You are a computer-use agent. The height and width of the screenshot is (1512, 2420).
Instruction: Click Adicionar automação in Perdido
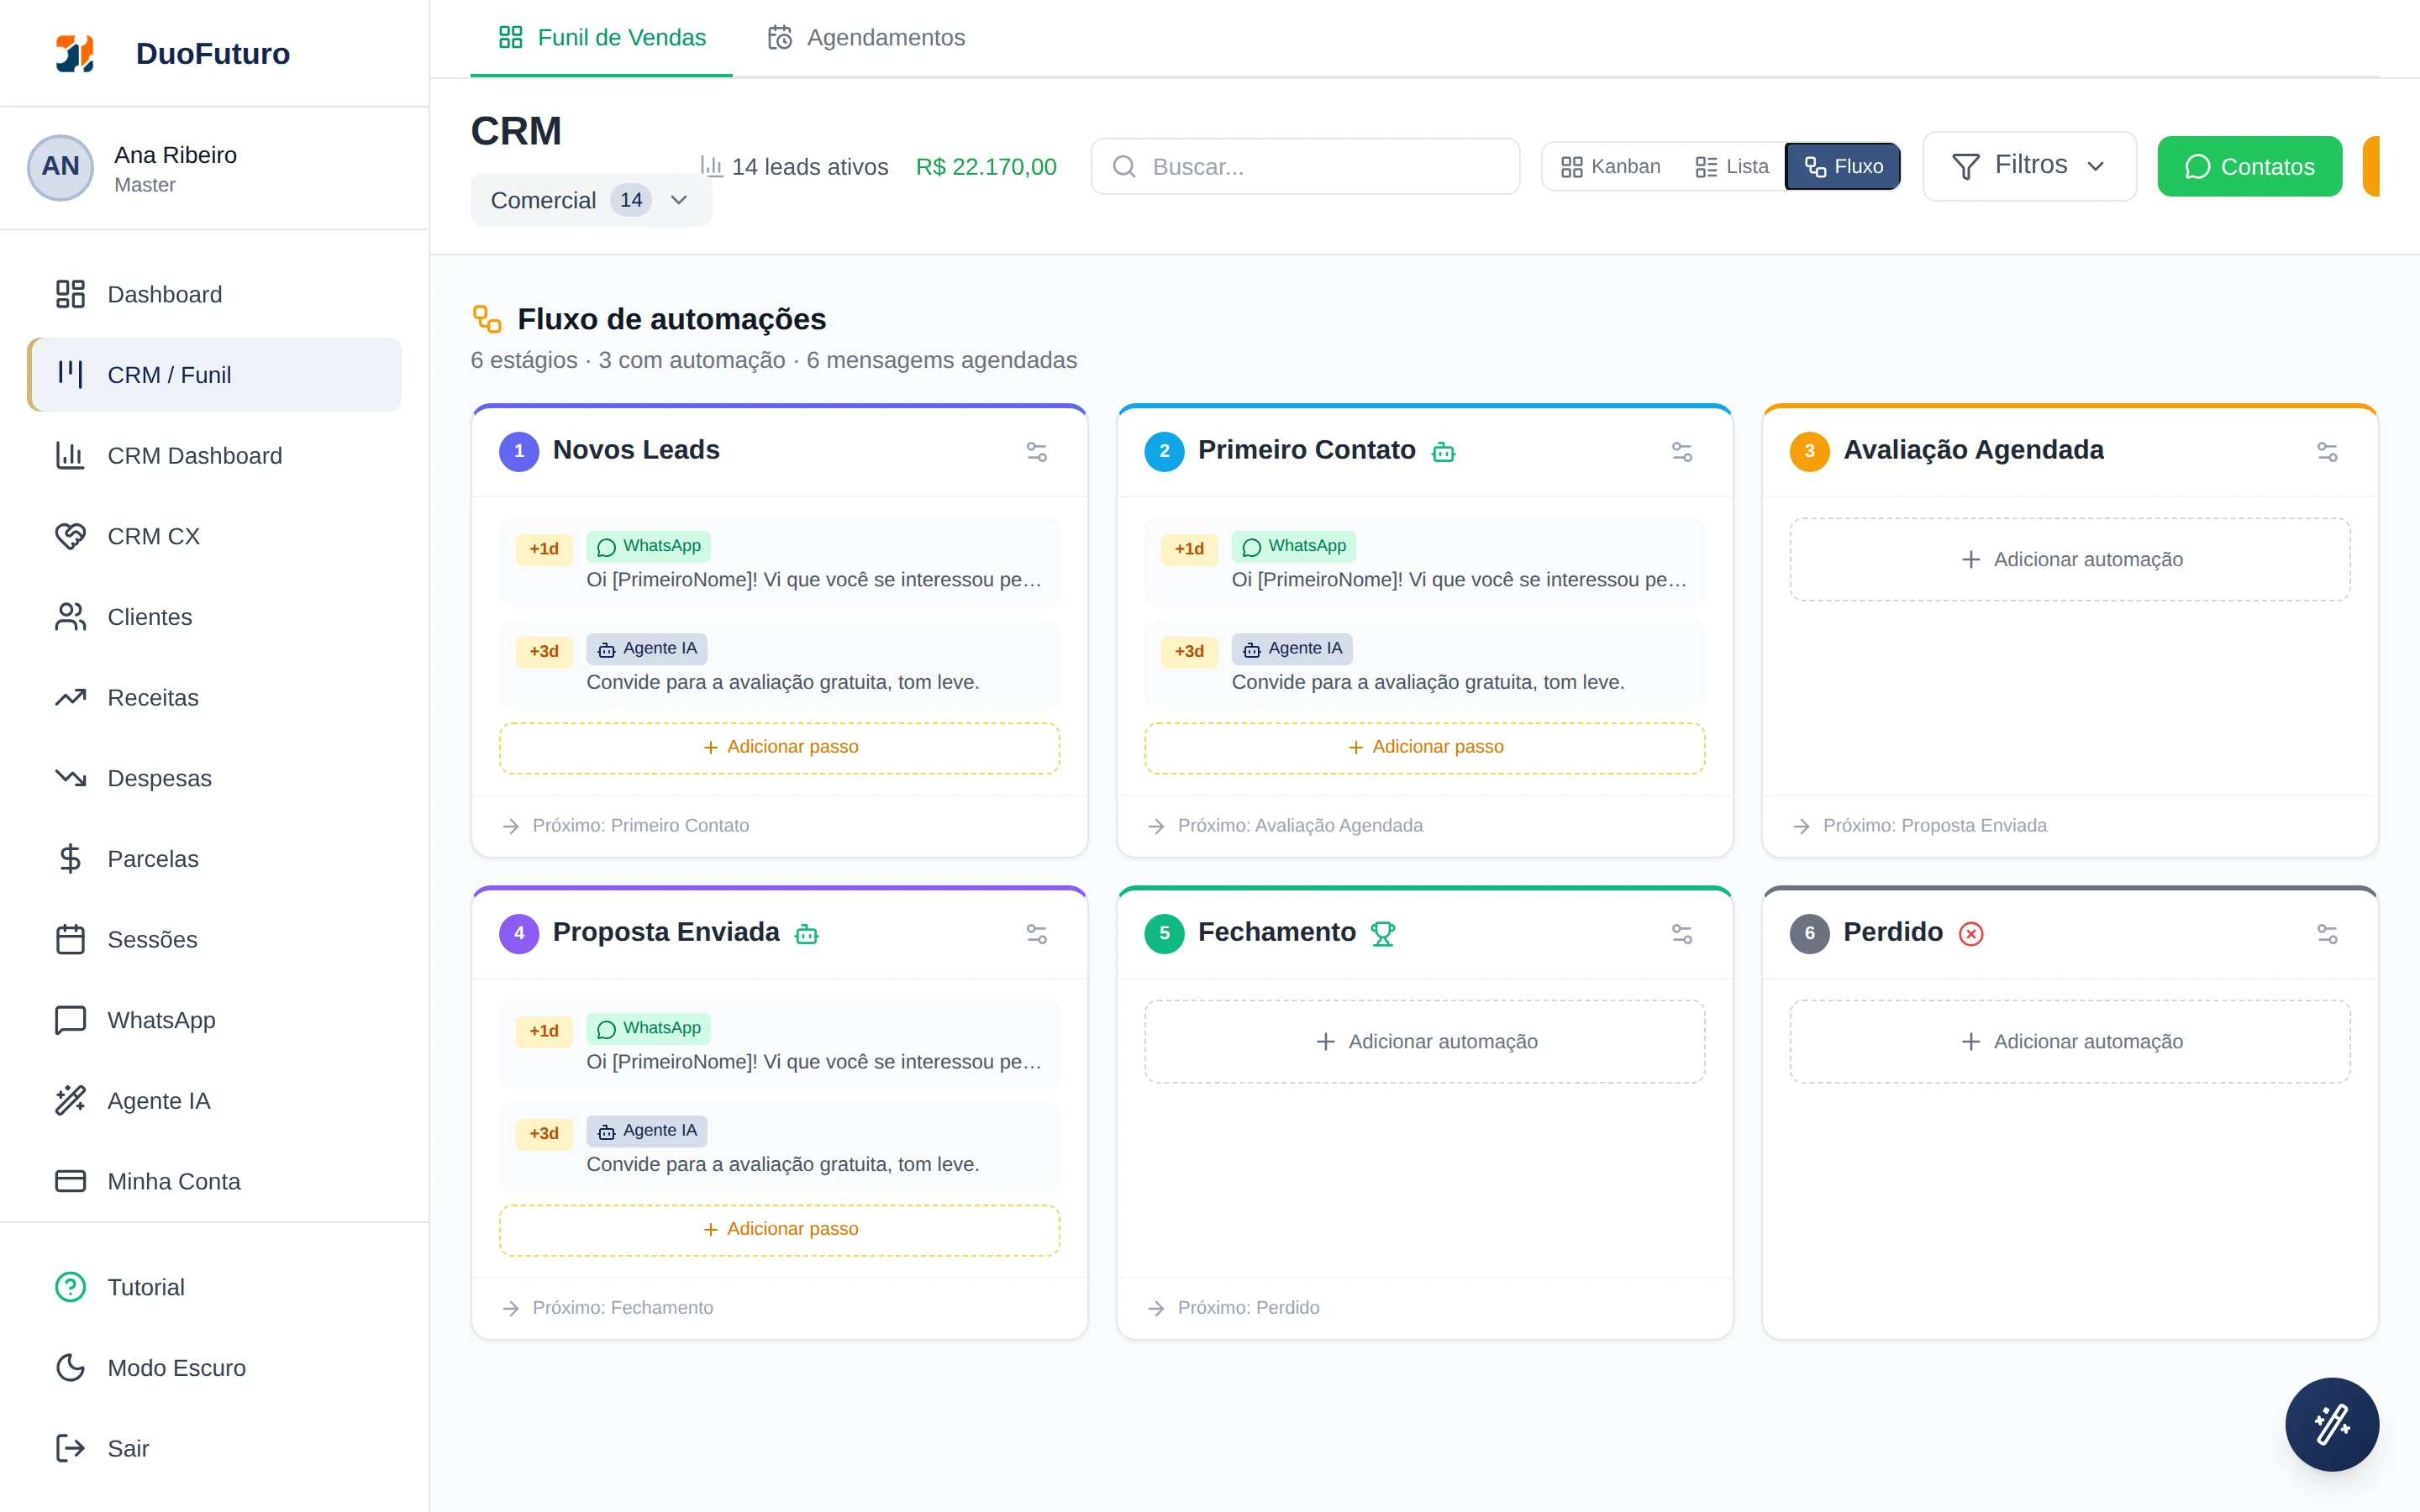click(x=2070, y=1041)
